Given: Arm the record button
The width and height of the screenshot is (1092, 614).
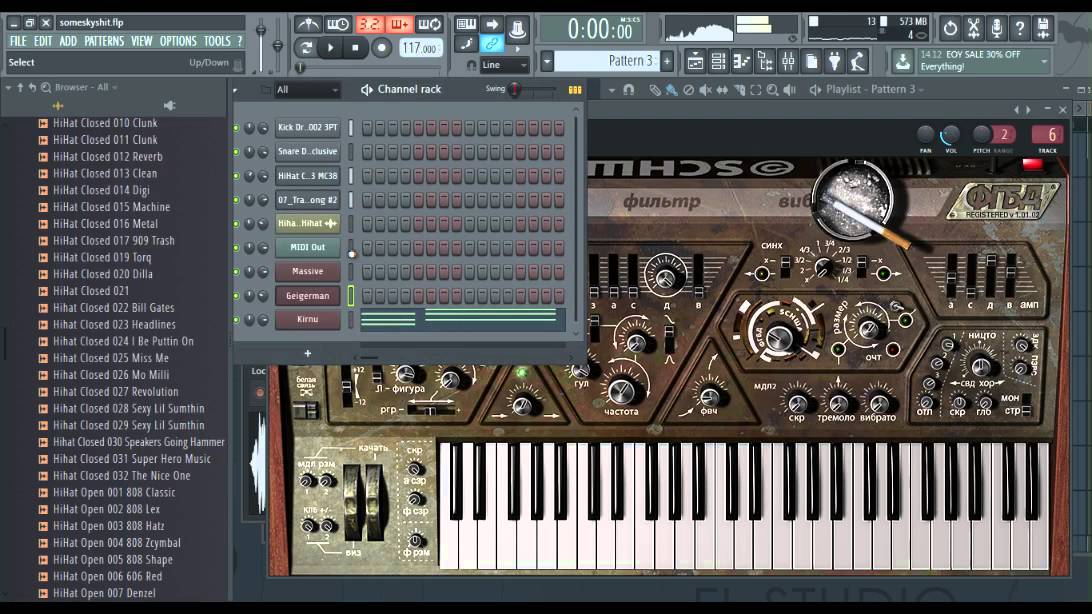Looking at the screenshot, I should point(381,48).
